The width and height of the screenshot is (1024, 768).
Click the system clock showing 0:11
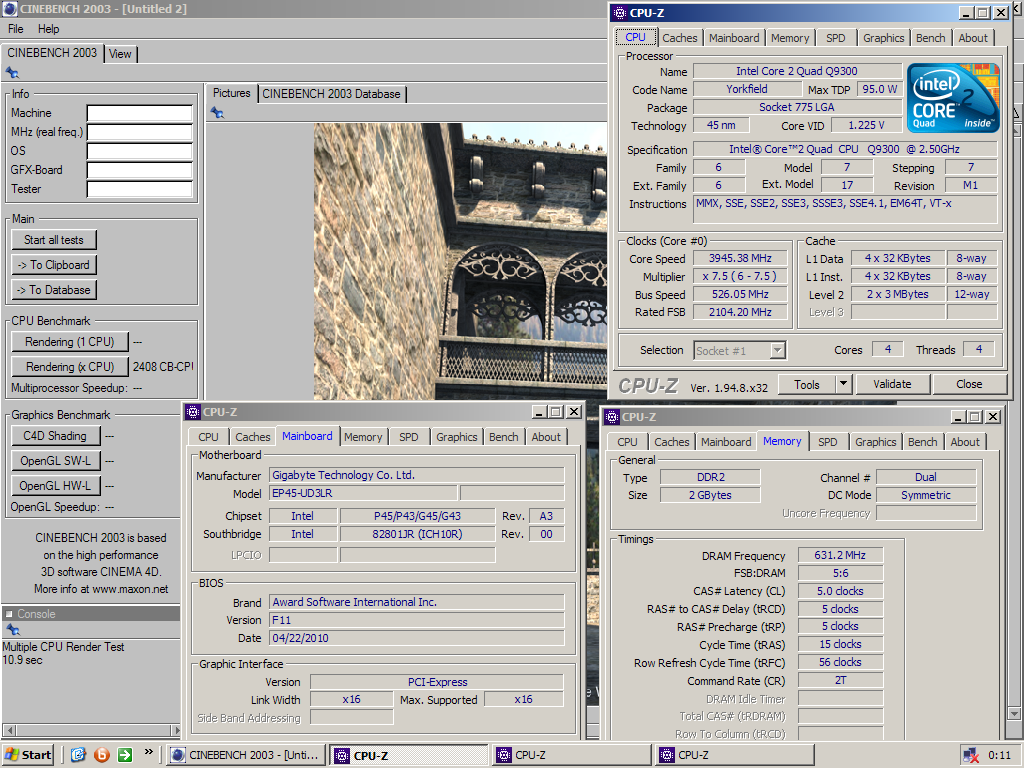999,755
